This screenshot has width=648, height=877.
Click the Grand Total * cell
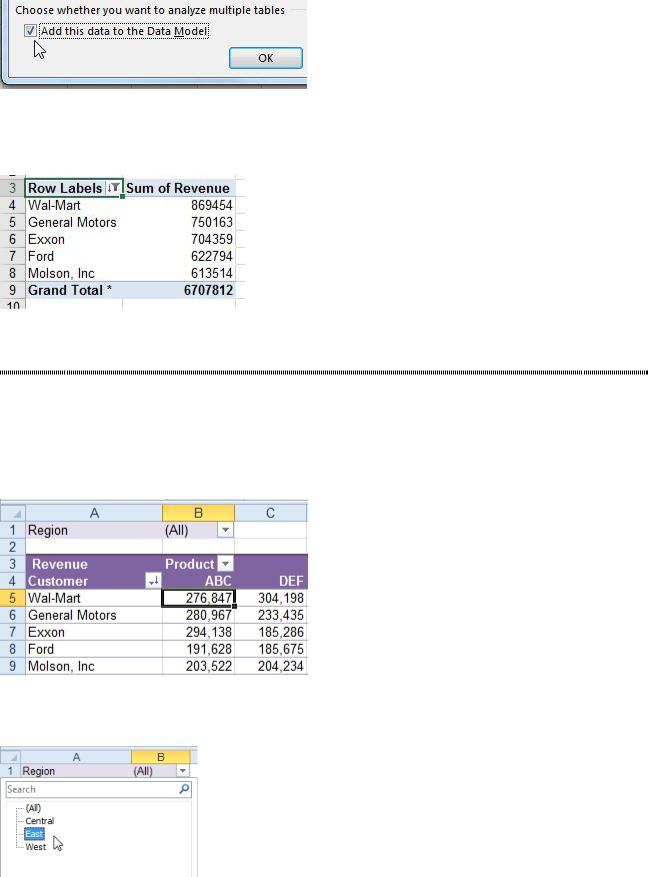pos(74,290)
